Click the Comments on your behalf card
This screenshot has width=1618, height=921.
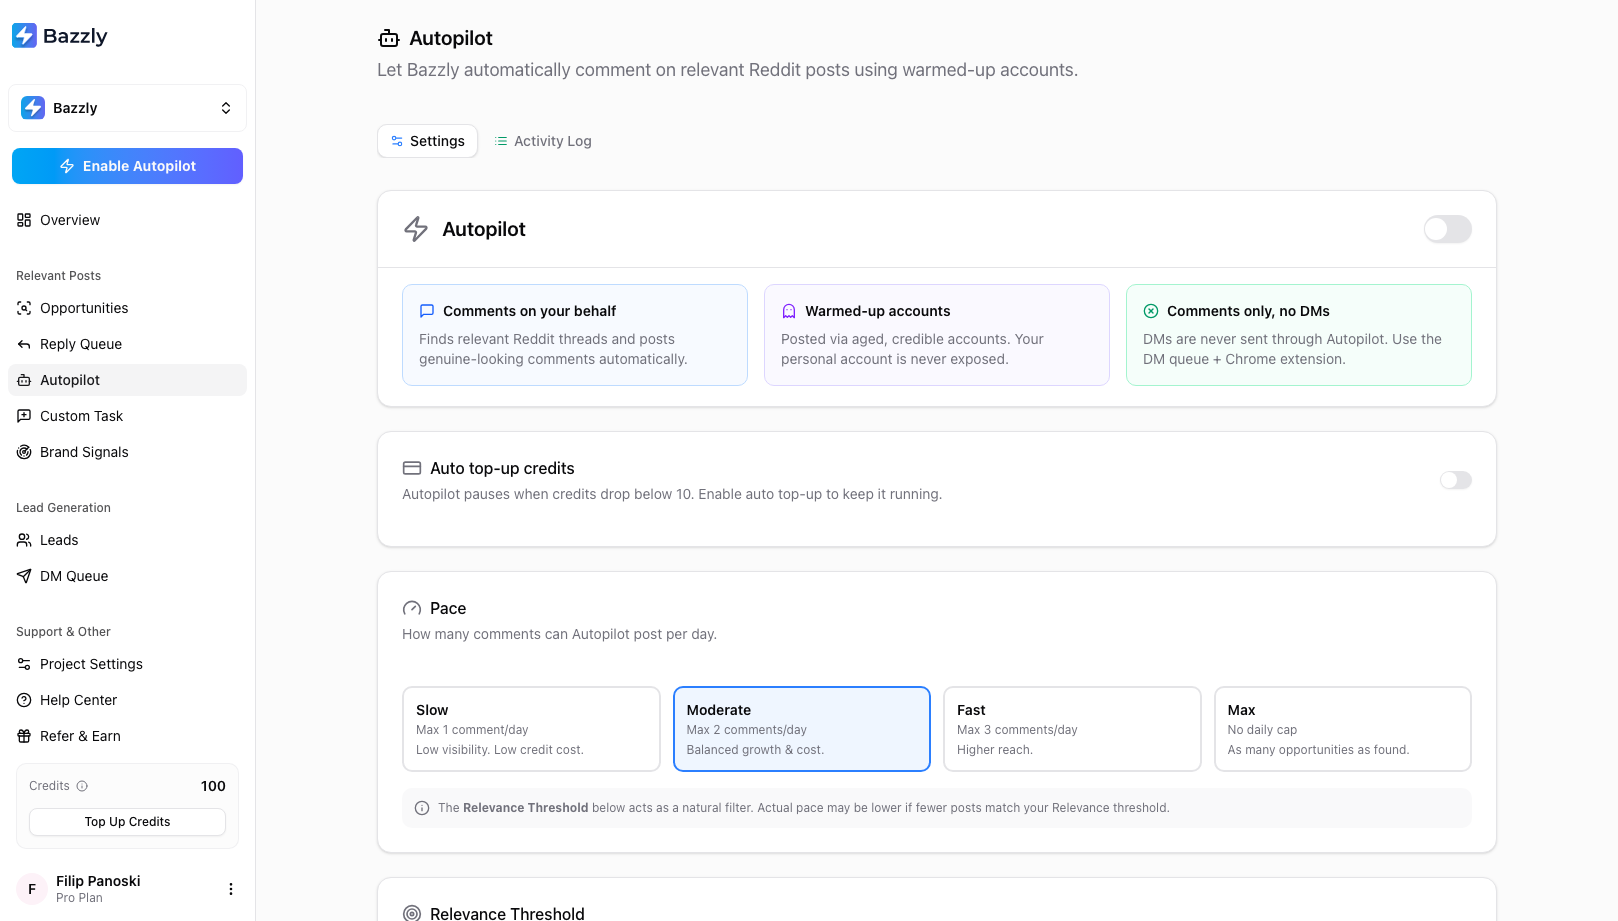coord(575,335)
